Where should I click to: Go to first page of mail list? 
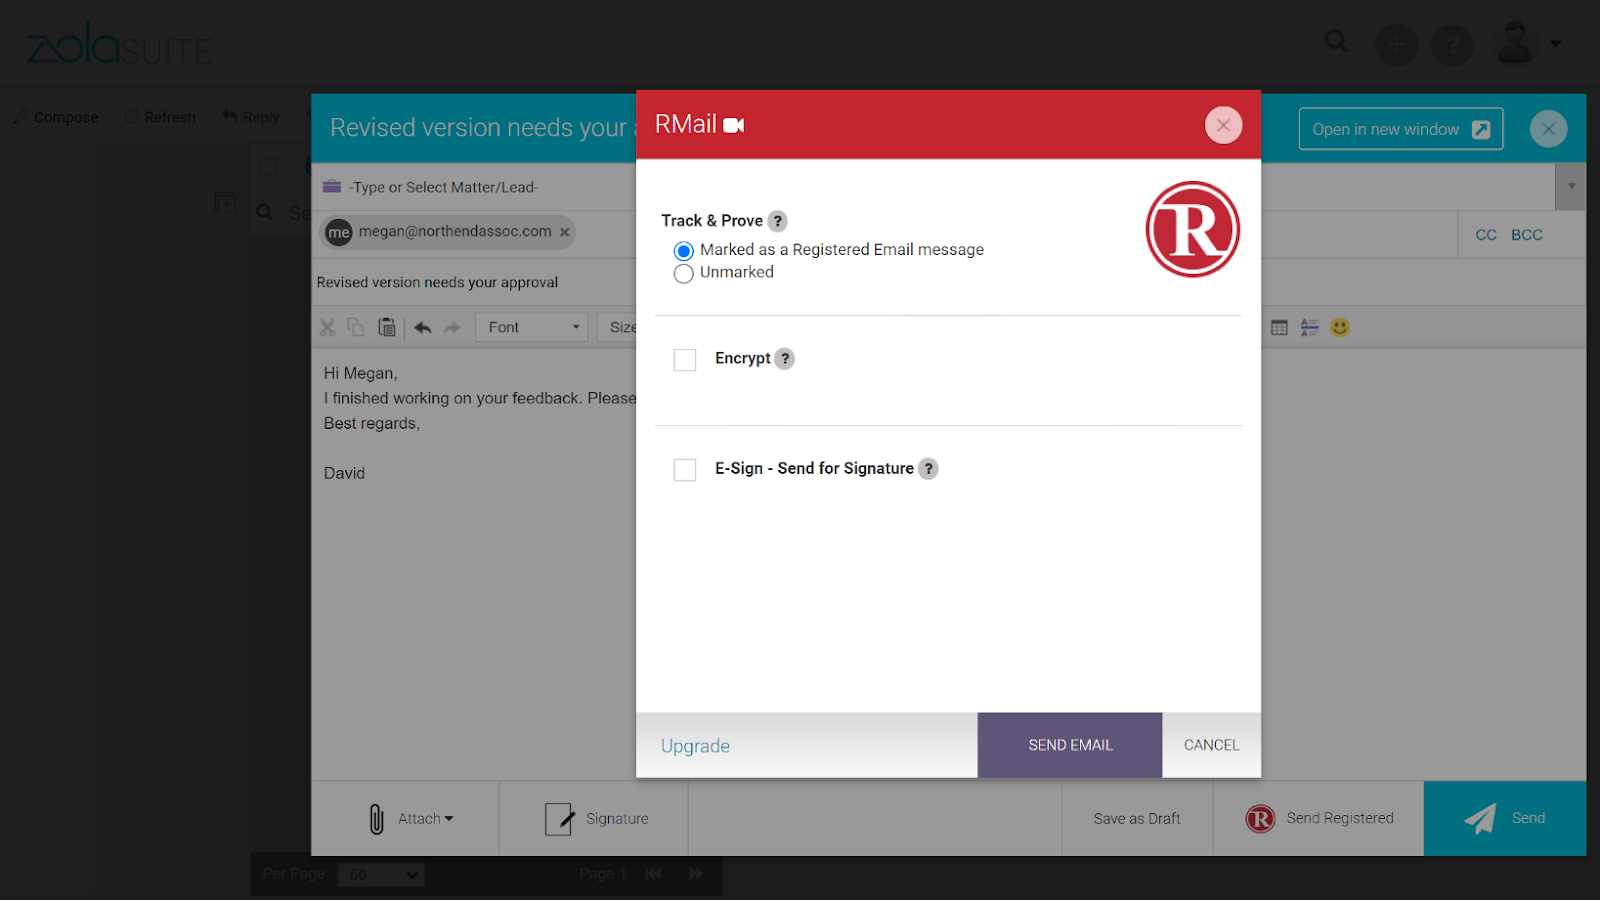pyautogui.click(x=653, y=873)
